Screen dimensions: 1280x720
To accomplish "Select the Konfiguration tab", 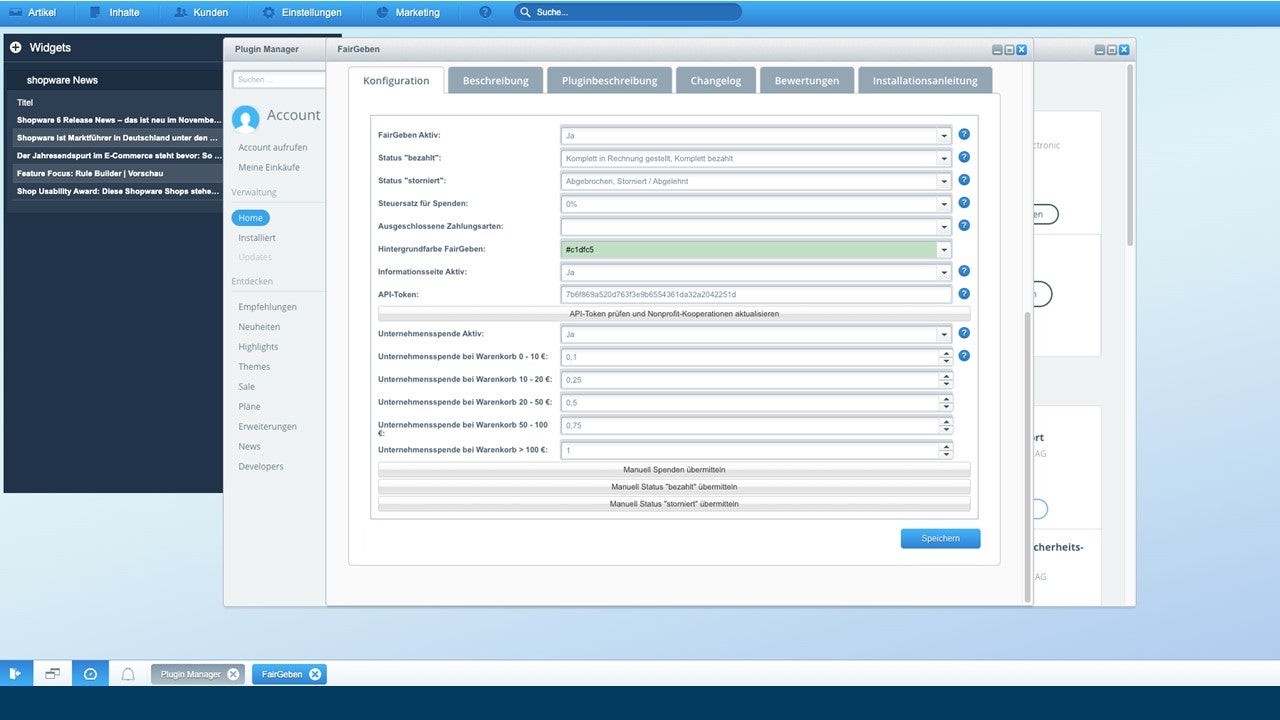I will [x=396, y=80].
